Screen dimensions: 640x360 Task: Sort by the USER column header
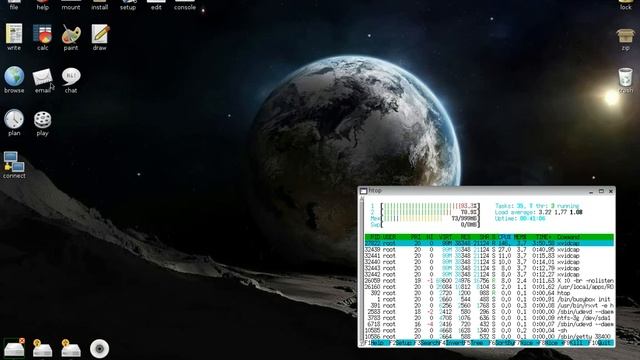pos(389,237)
